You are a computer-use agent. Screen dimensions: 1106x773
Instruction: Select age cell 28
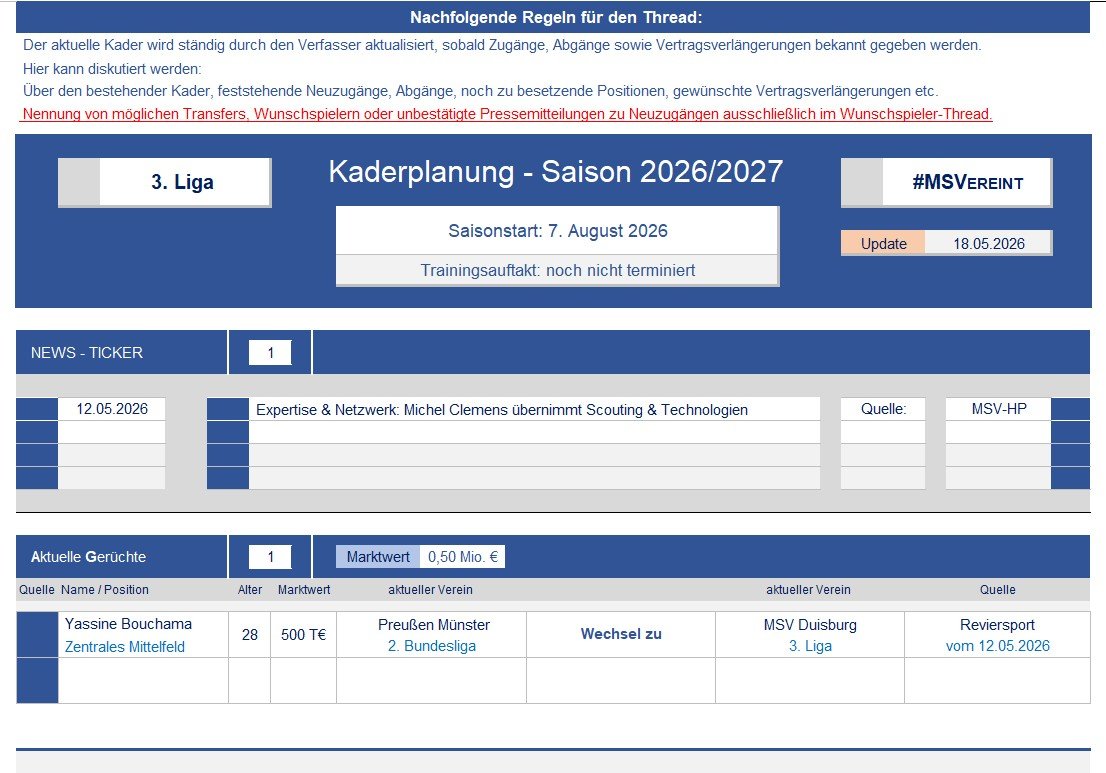(250, 635)
